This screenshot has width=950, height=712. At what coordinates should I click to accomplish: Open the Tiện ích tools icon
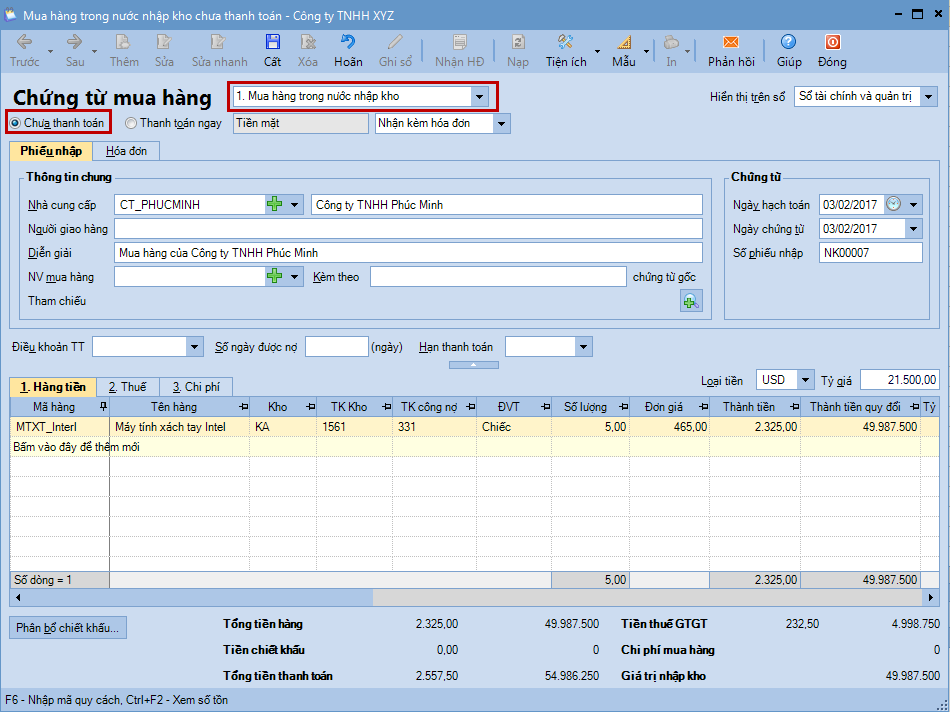pyautogui.click(x=565, y=42)
